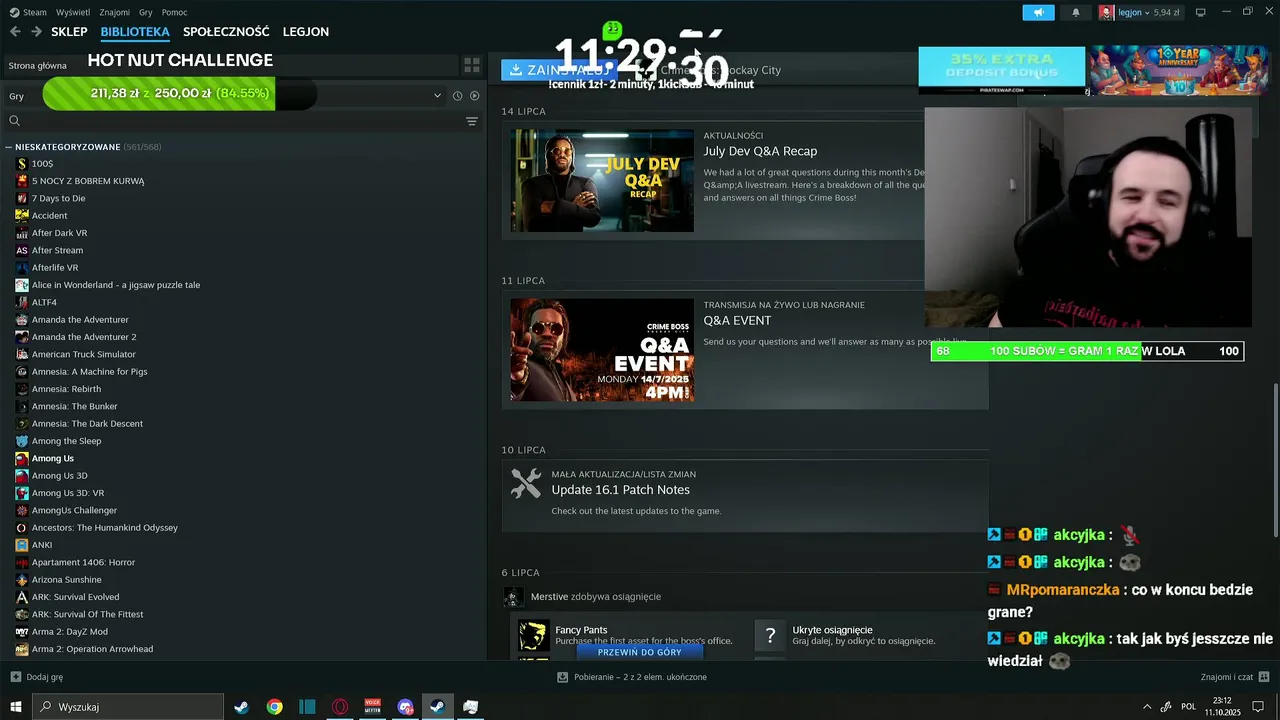Select the 7 Days to Die icon
The width and height of the screenshot is (1280, 720).
pyautogui.click(x=22, y=198)
